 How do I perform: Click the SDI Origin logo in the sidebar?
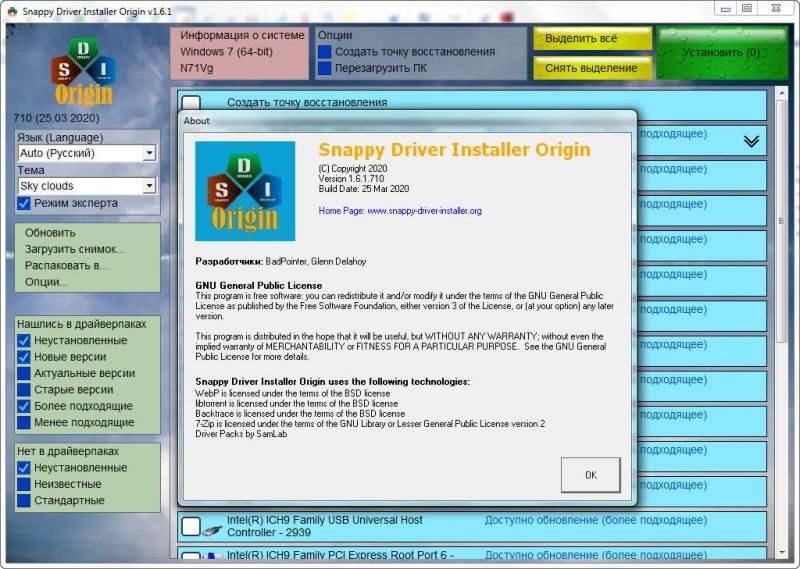click(x=84, y=72)
